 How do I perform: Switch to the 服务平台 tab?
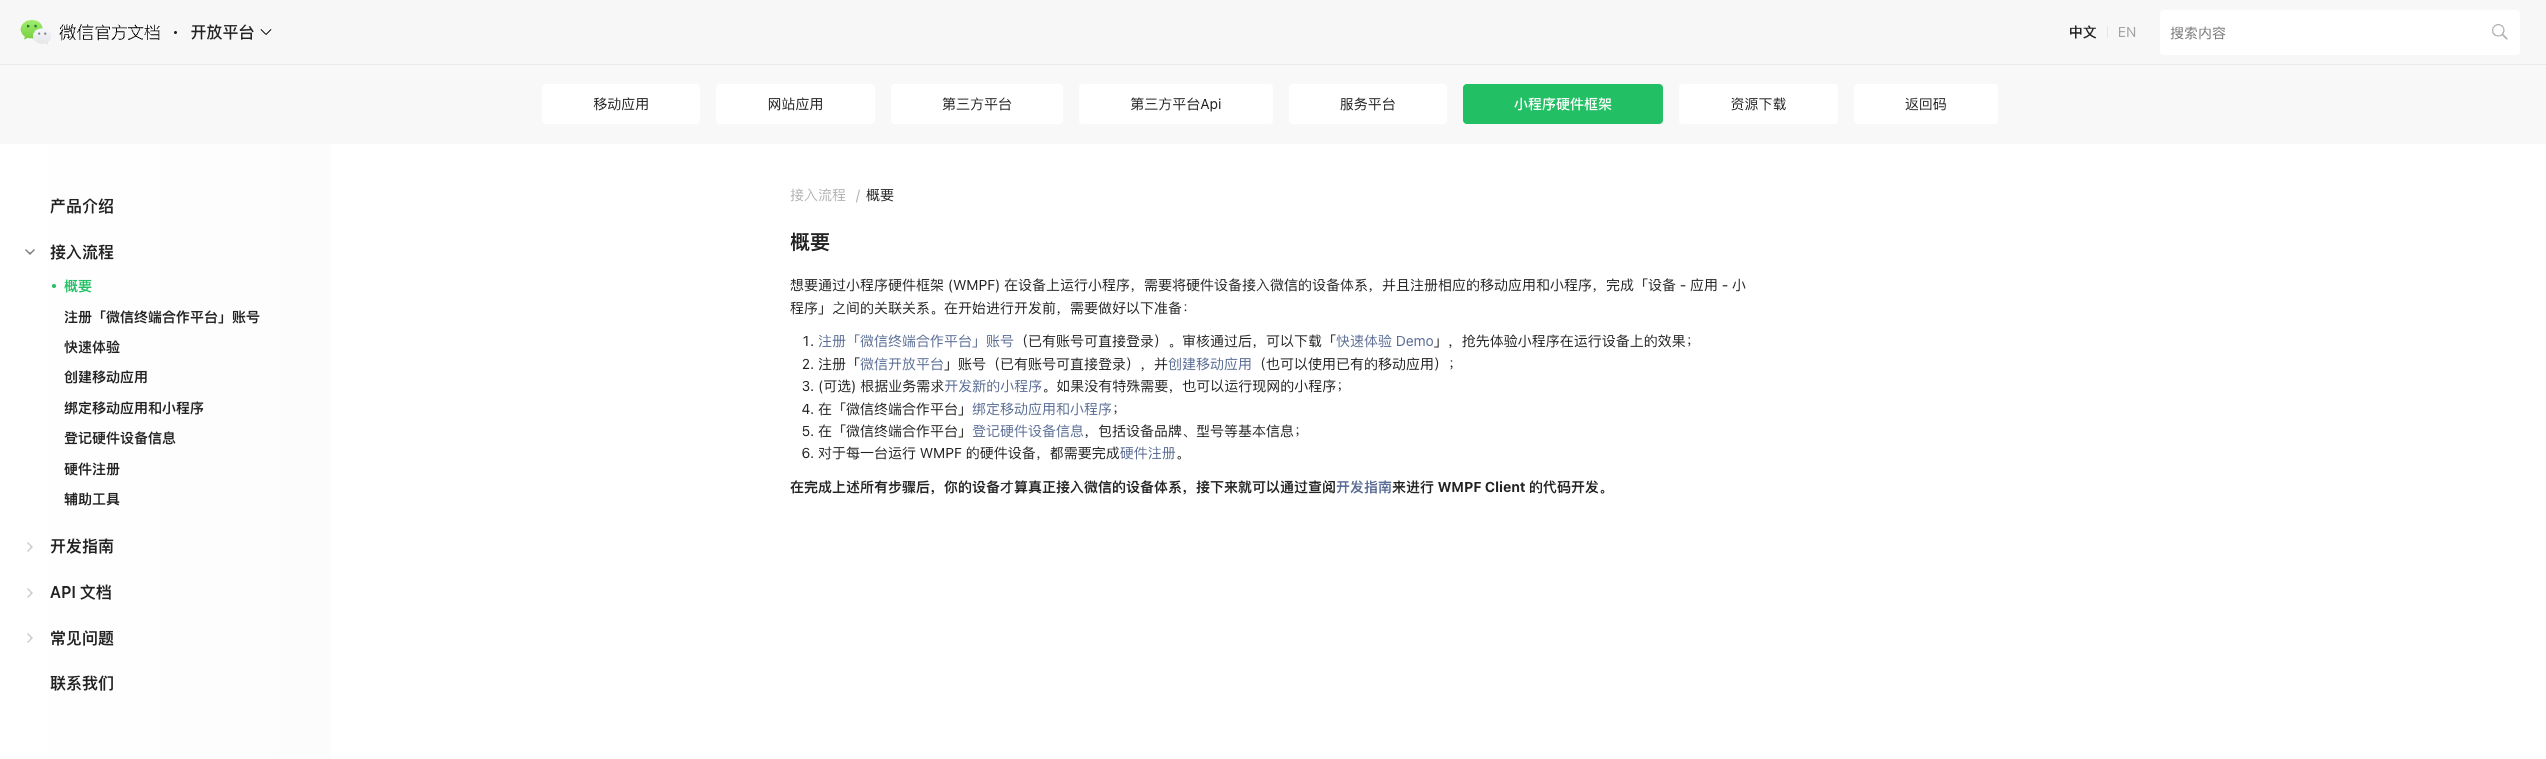(1367, 104)
